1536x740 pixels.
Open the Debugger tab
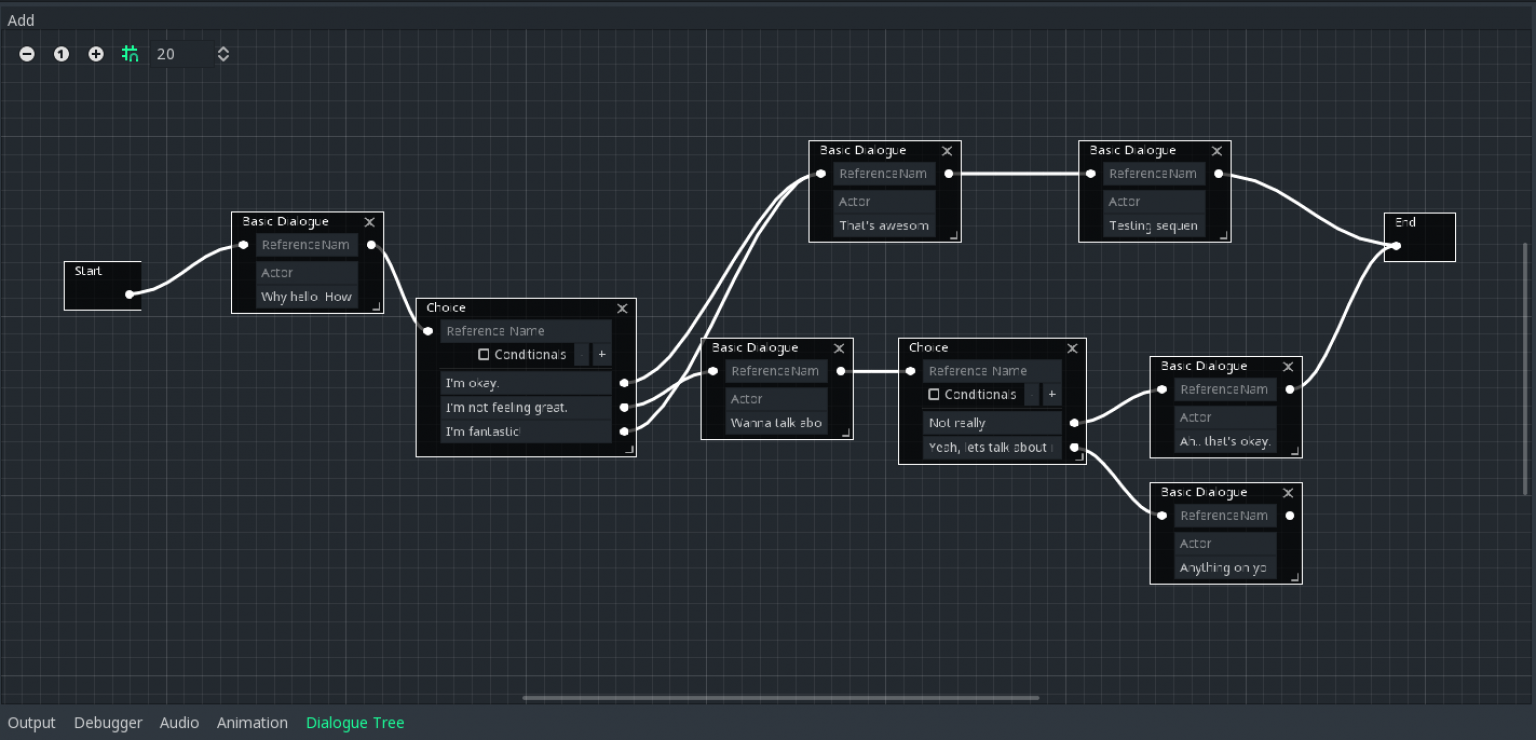(108, 723)
